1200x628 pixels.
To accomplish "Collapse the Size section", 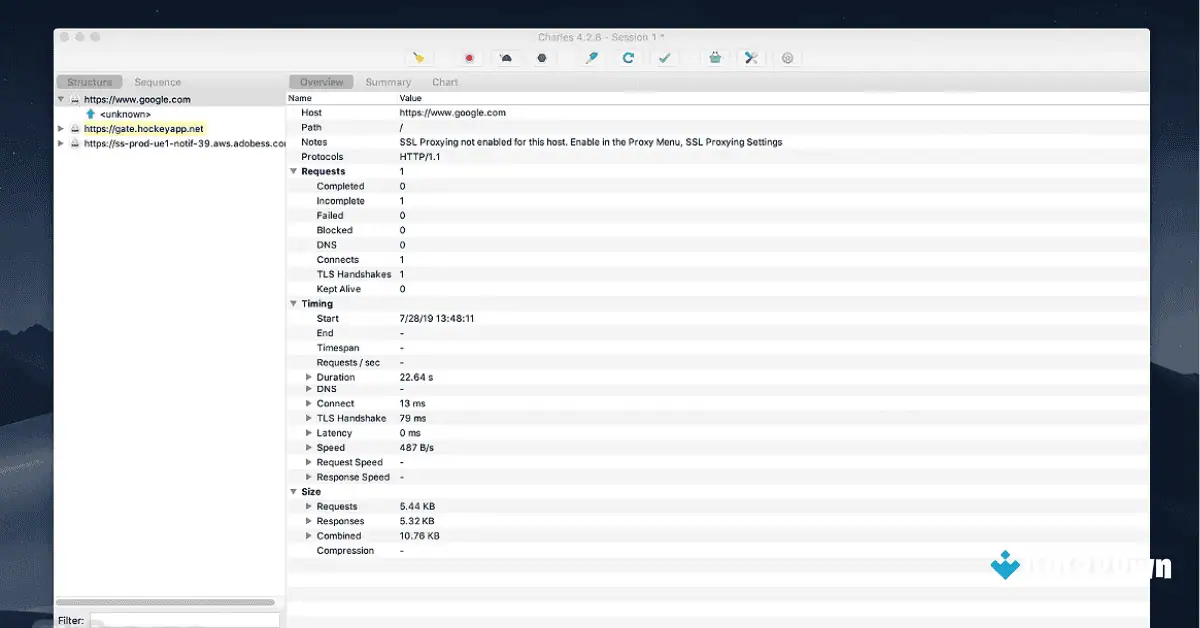I will [x=293, y=491].
